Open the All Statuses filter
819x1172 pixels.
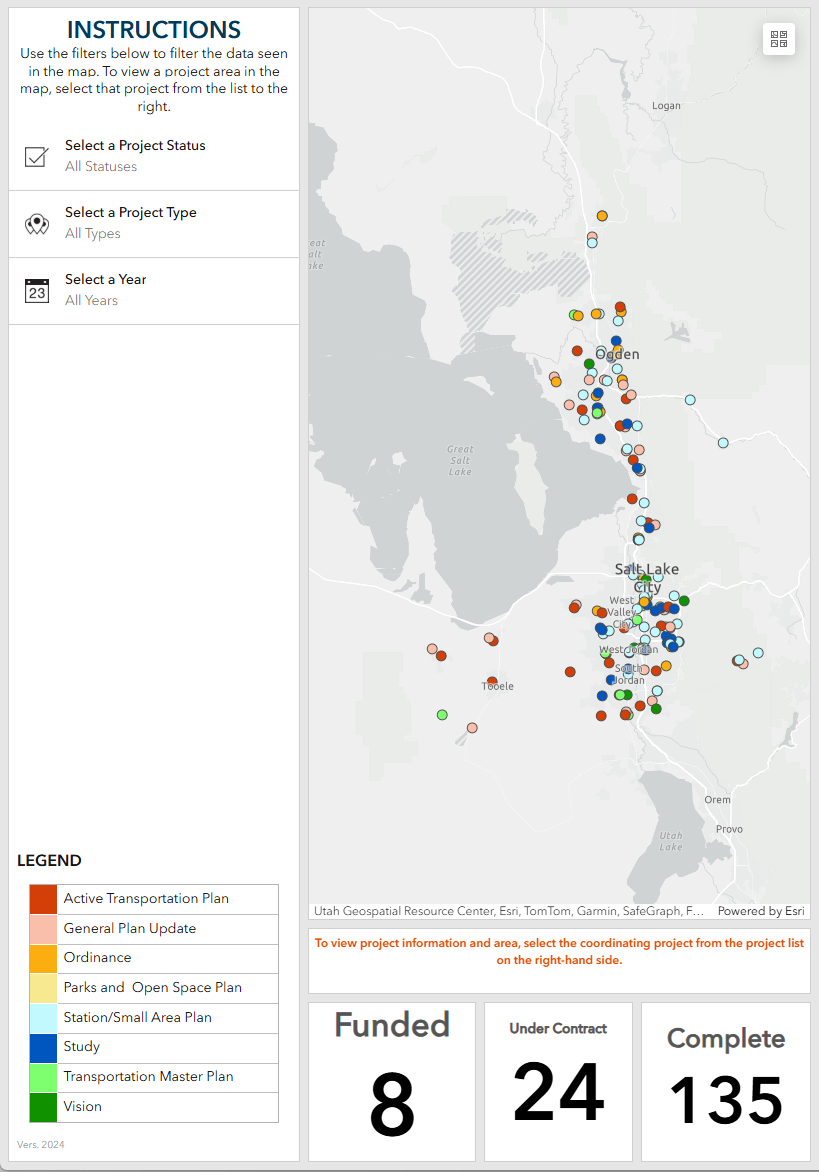pyautogui.click(x=103, y=166)
